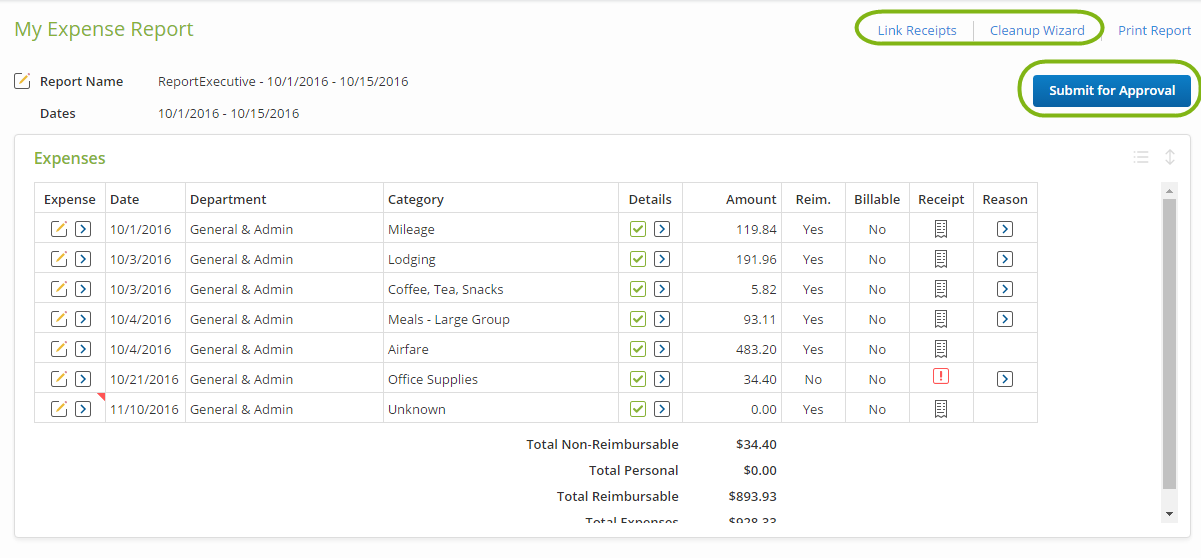This screenshot has width=1201, height=558.
Task: Open reason arrow for Coffee, Tea, Snacks
Action: (x=1005, y=289)
